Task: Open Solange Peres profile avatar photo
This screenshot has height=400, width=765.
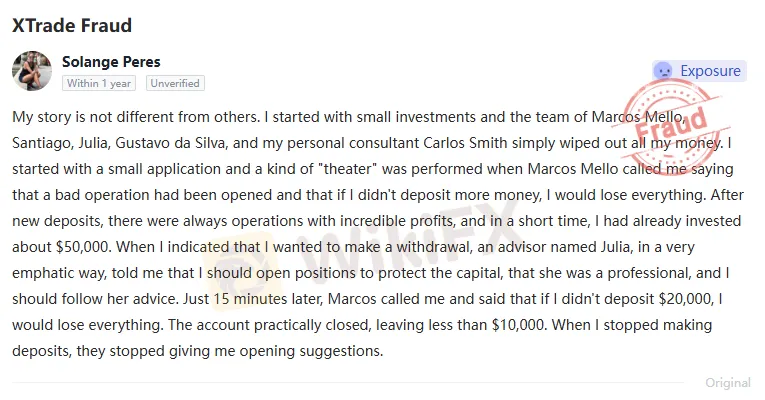Action: tap(32, 71)
